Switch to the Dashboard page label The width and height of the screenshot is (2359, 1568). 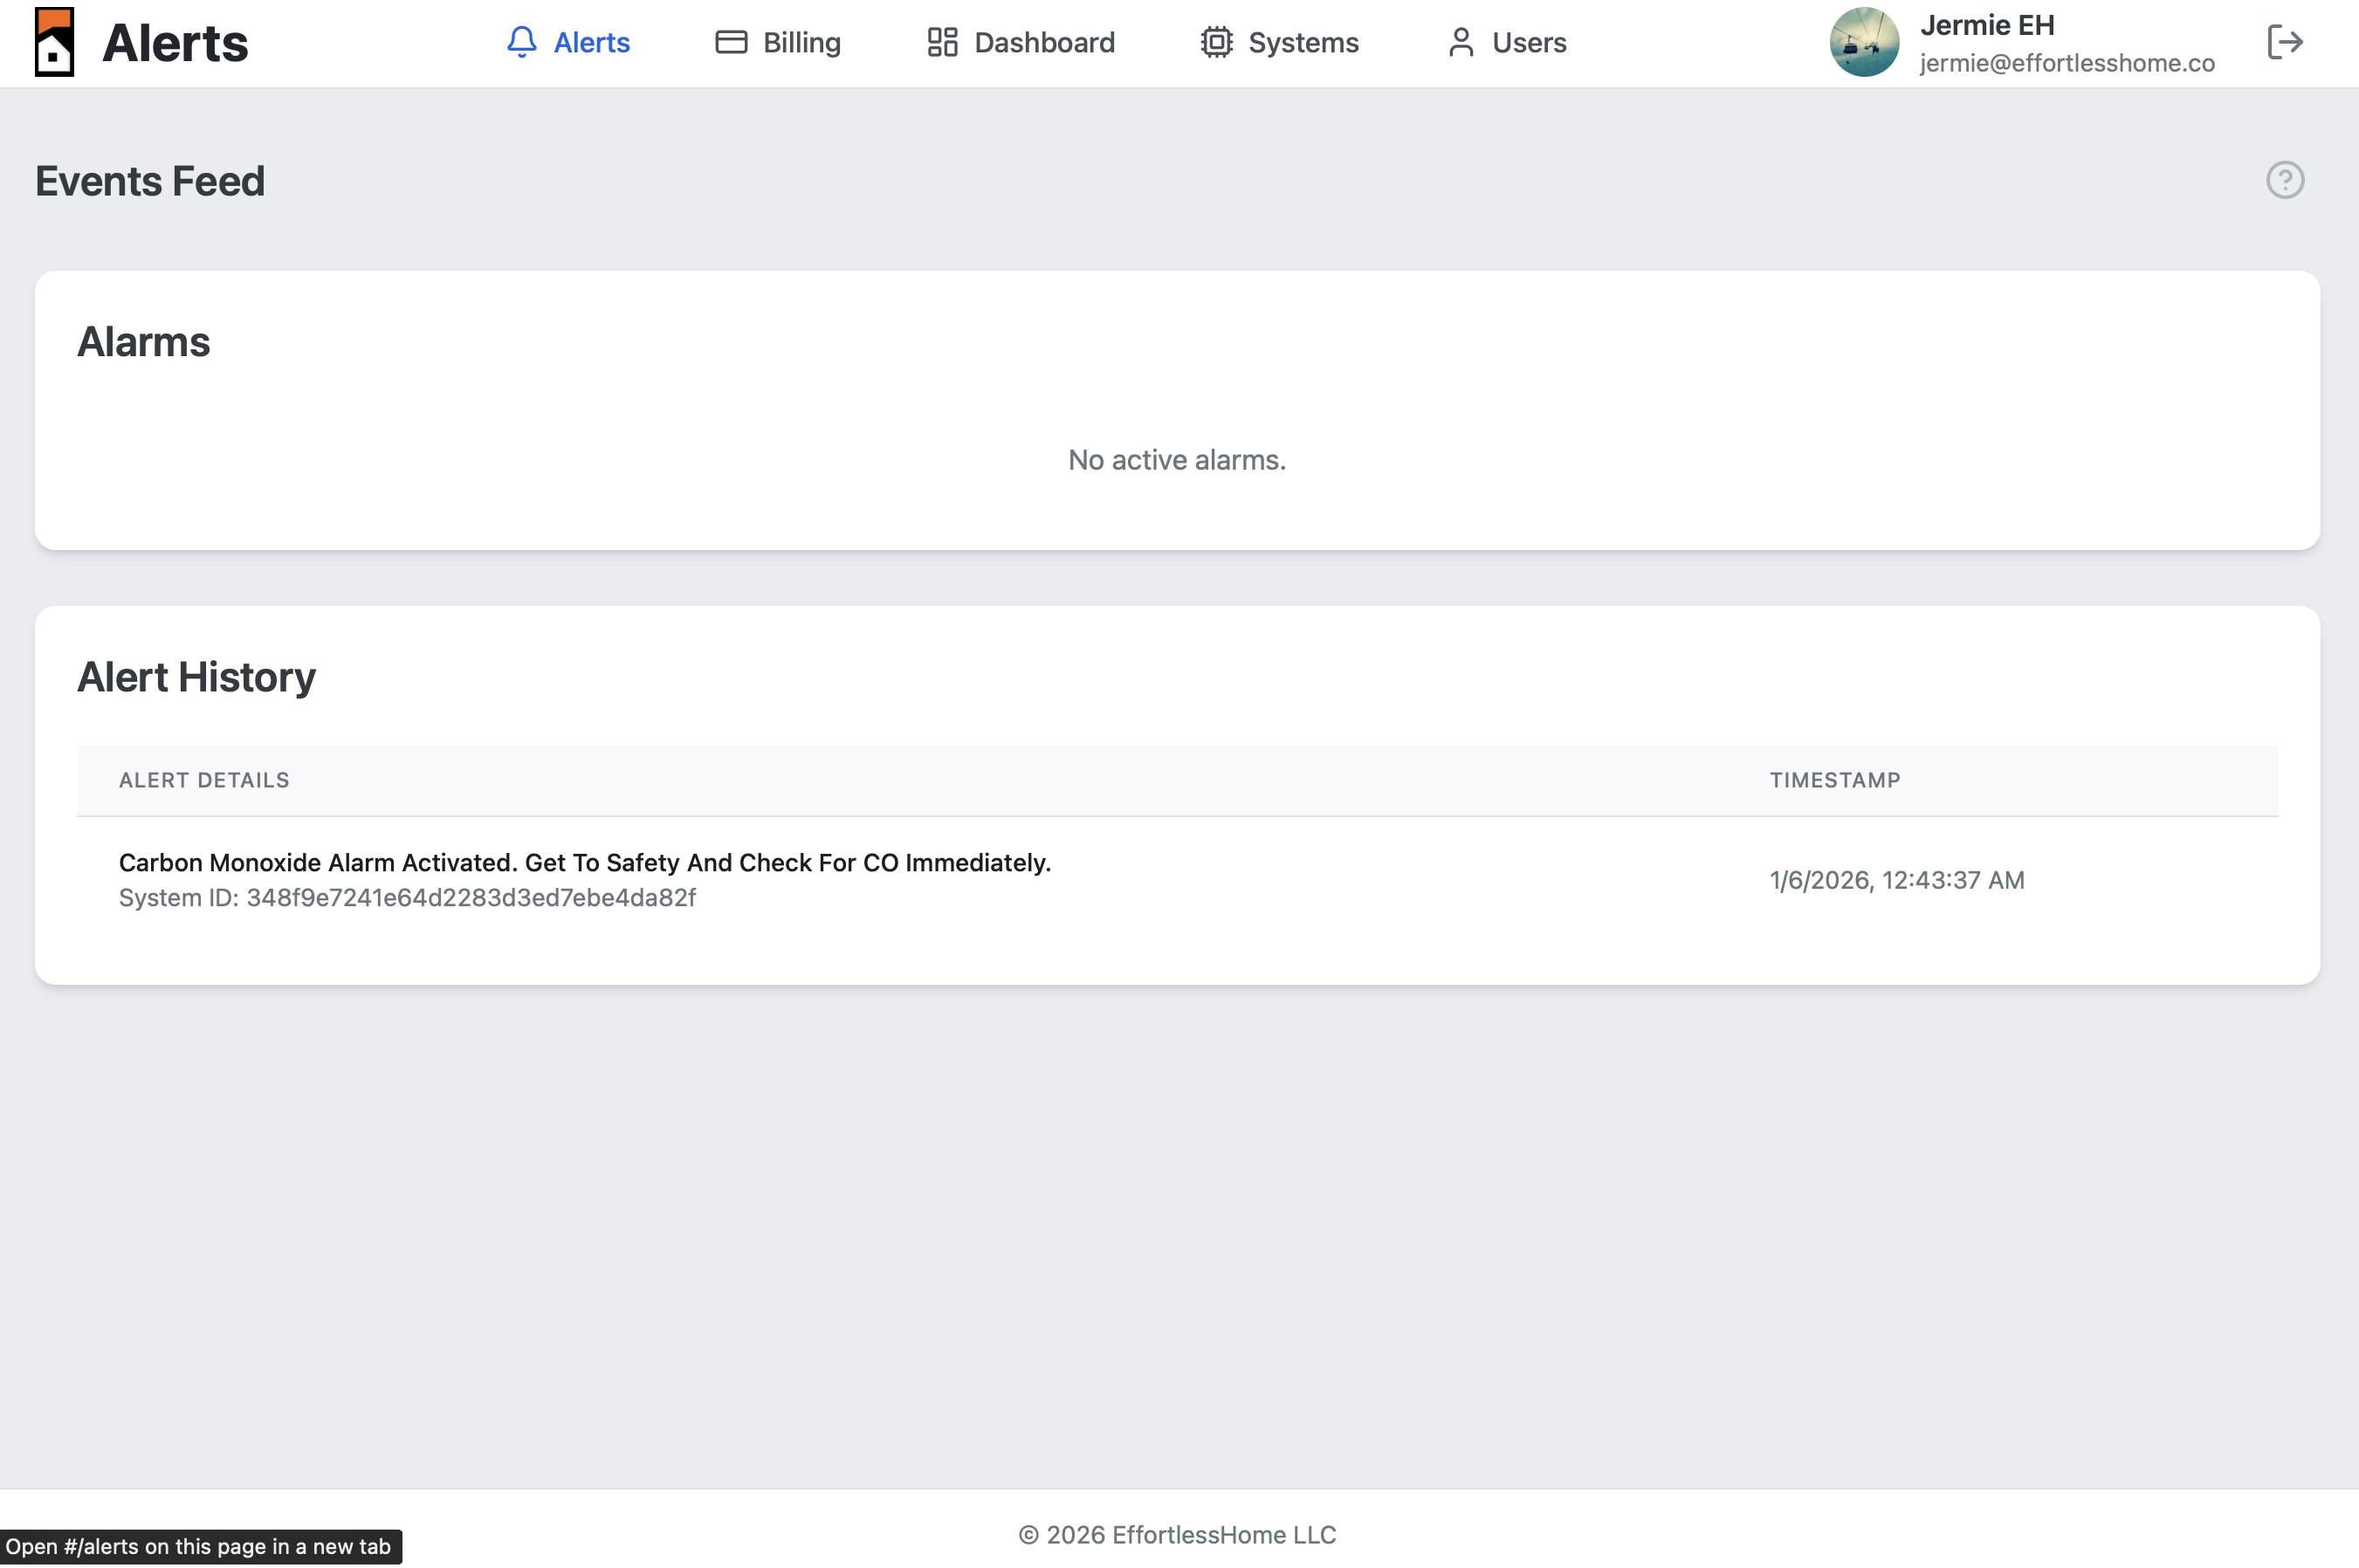click(x=1044, y=42)
